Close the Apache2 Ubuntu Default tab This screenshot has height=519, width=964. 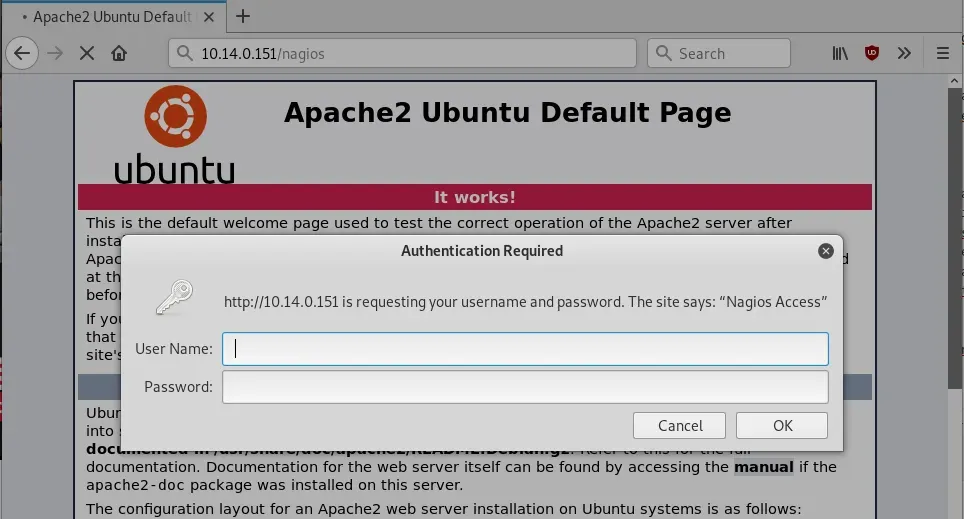(x=210, y=17)
